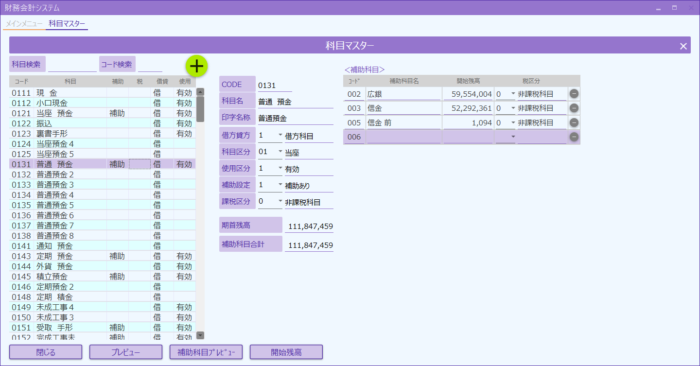The image size is (700, 366).
Task: Select account row 0135 普通預金5
Action: pos(102,205)
